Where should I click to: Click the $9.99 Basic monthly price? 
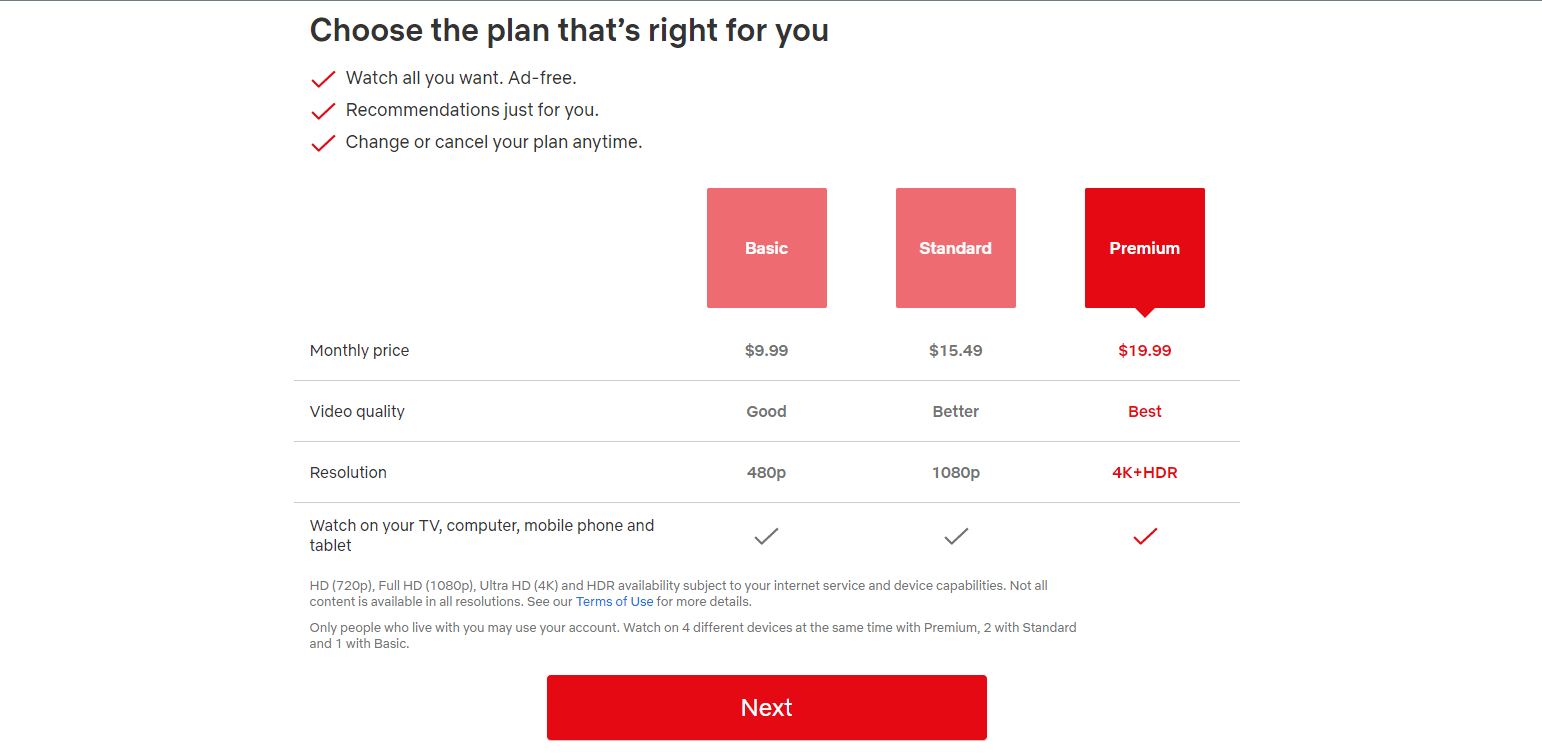[767, 351]
